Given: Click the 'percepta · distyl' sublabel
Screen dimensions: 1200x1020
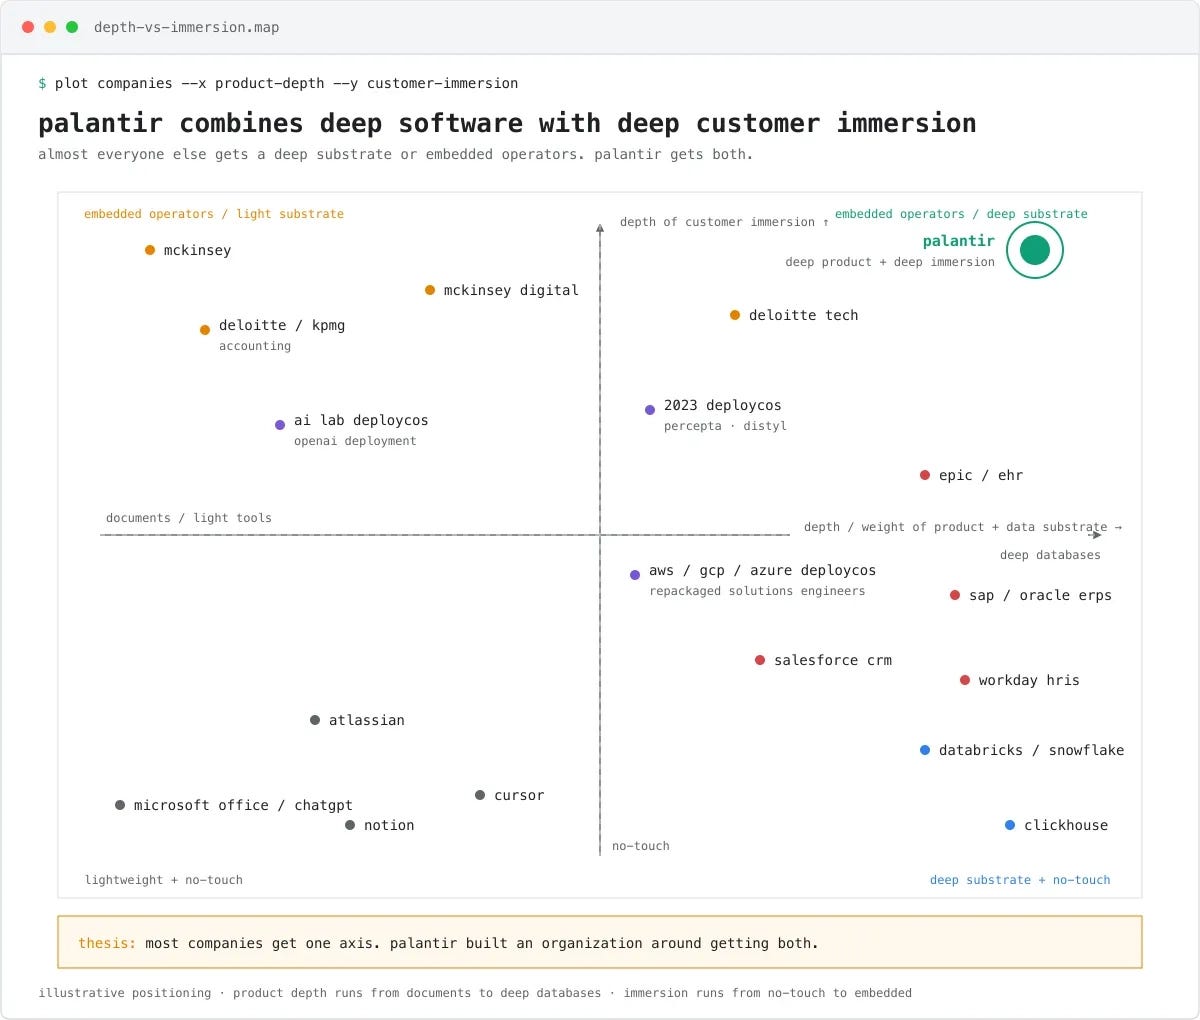Looking at the screenshot, I should point(725,426).
